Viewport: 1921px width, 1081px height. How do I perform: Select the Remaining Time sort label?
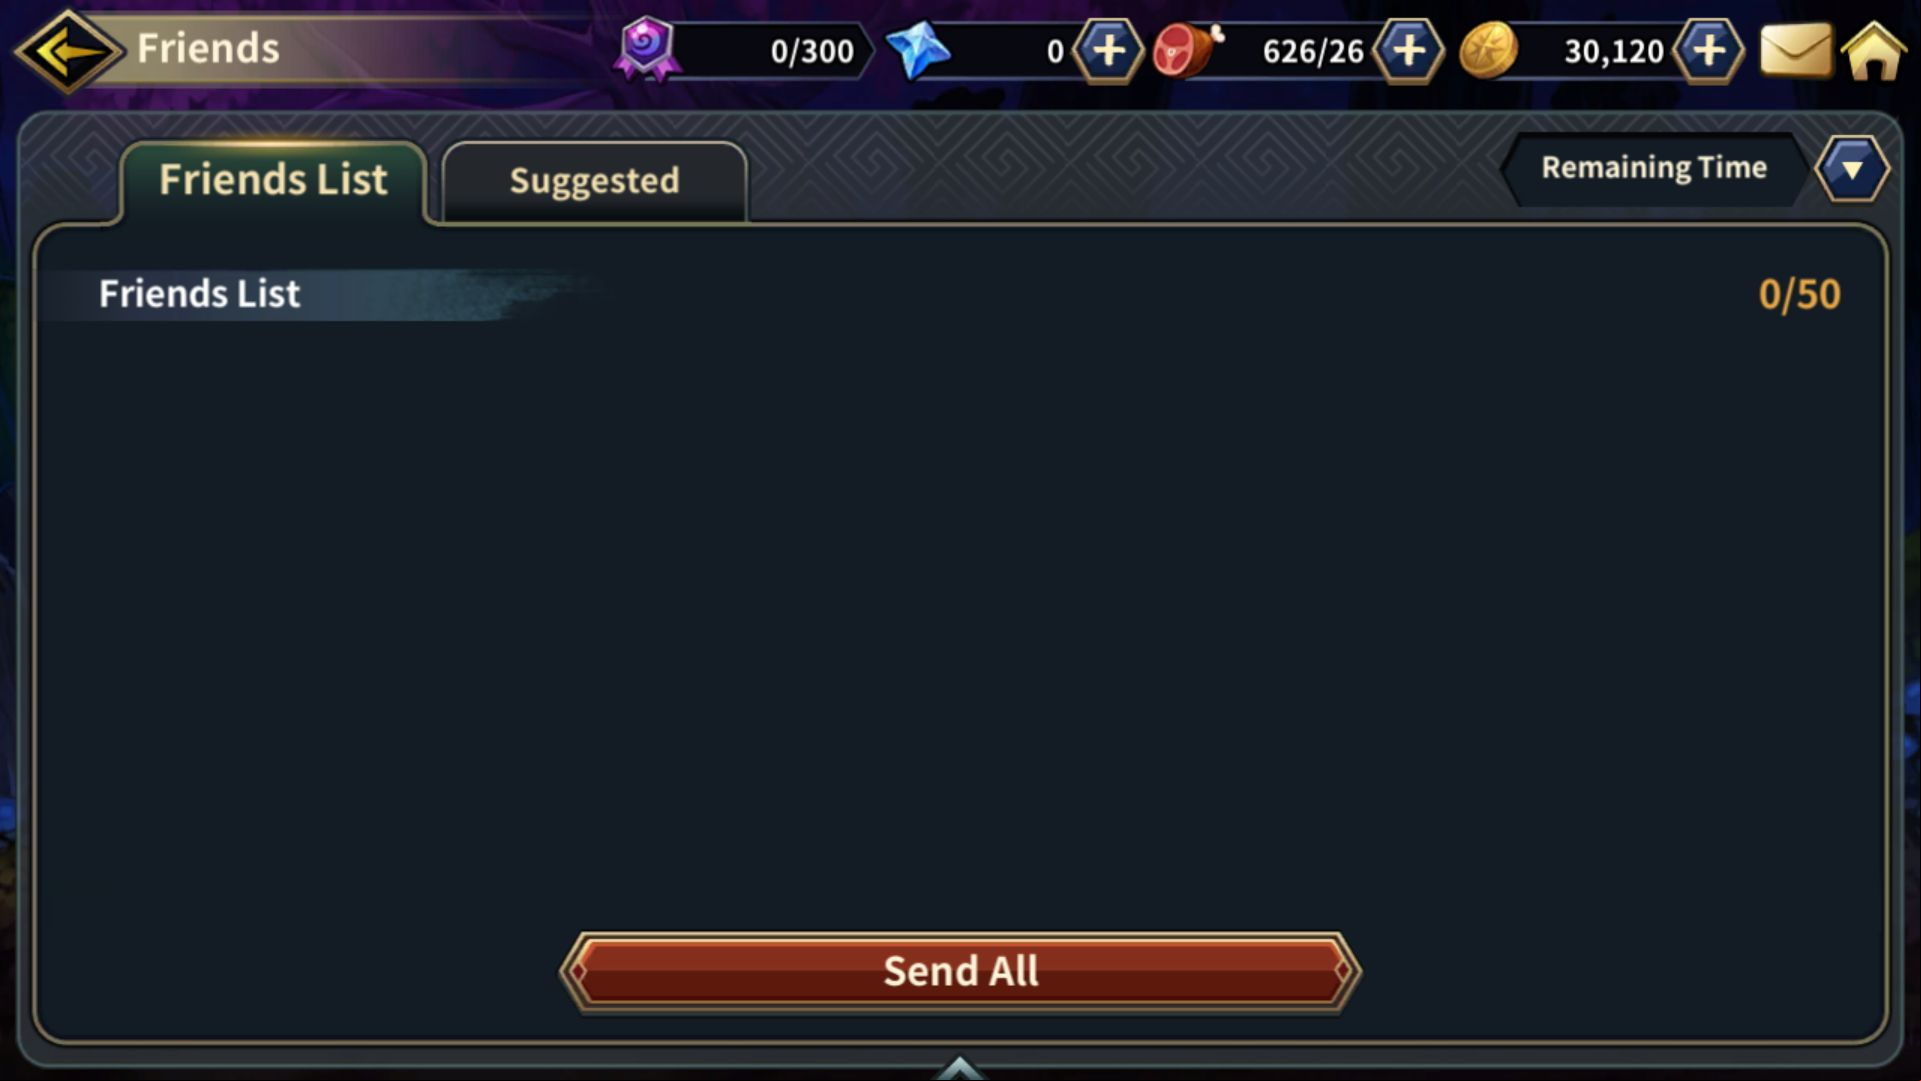(1654, 167)
